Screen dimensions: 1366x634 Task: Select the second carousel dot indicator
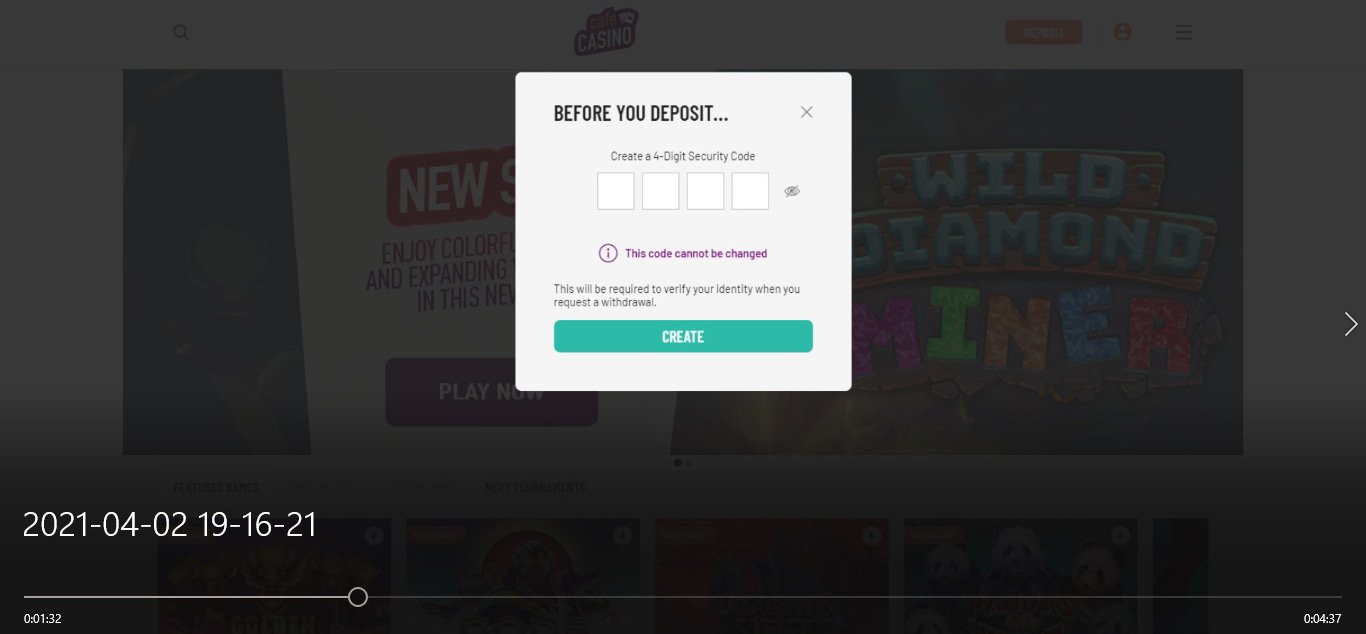click(688, 462)
